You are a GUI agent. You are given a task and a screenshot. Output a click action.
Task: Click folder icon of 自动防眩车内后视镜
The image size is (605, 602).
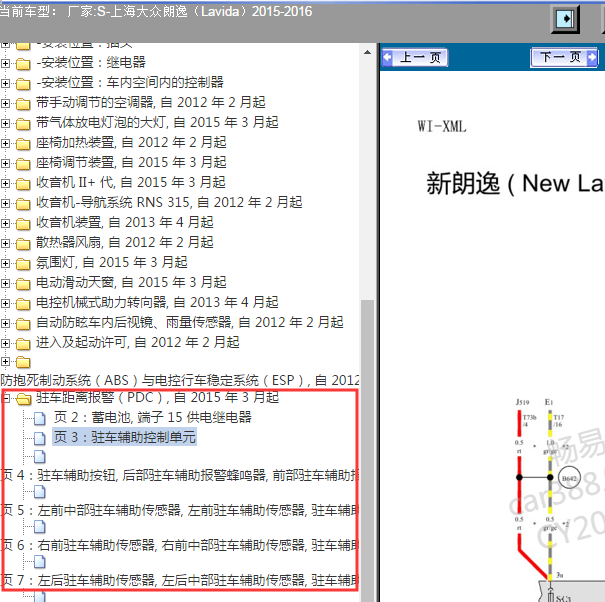pyautogui.click(x=23, y=324)
